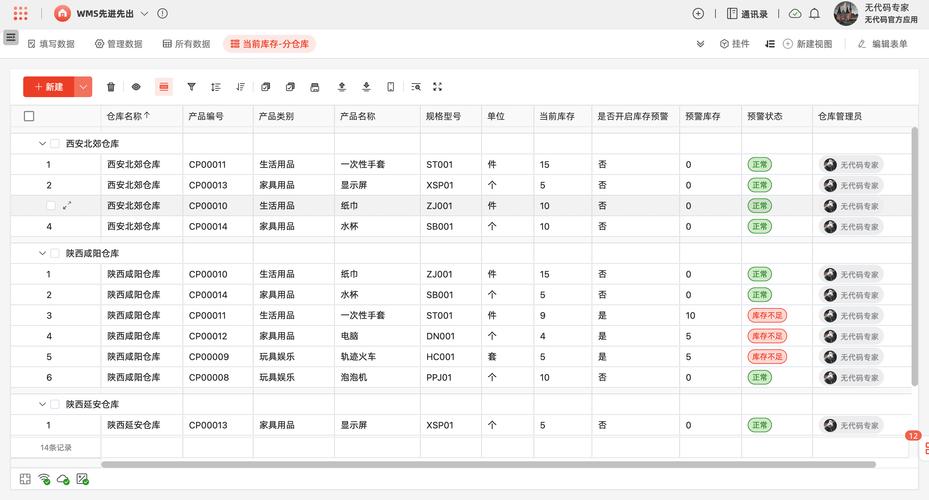Open the 无代码专家 user avatar

pos(845,13)
